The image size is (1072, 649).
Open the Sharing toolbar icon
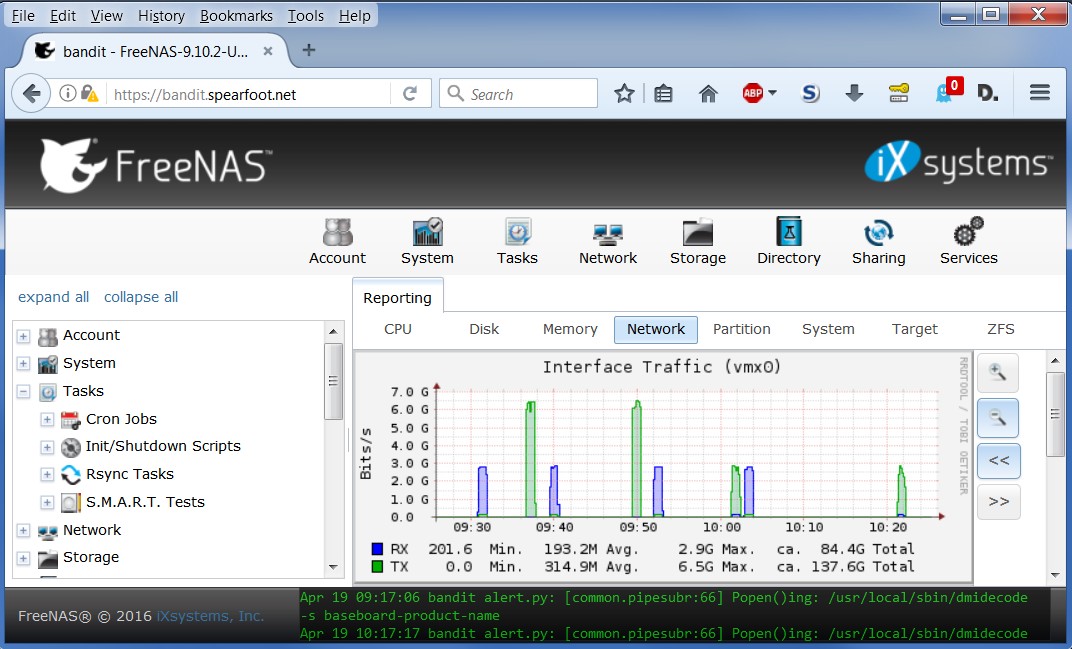click(x=878, y=233)
